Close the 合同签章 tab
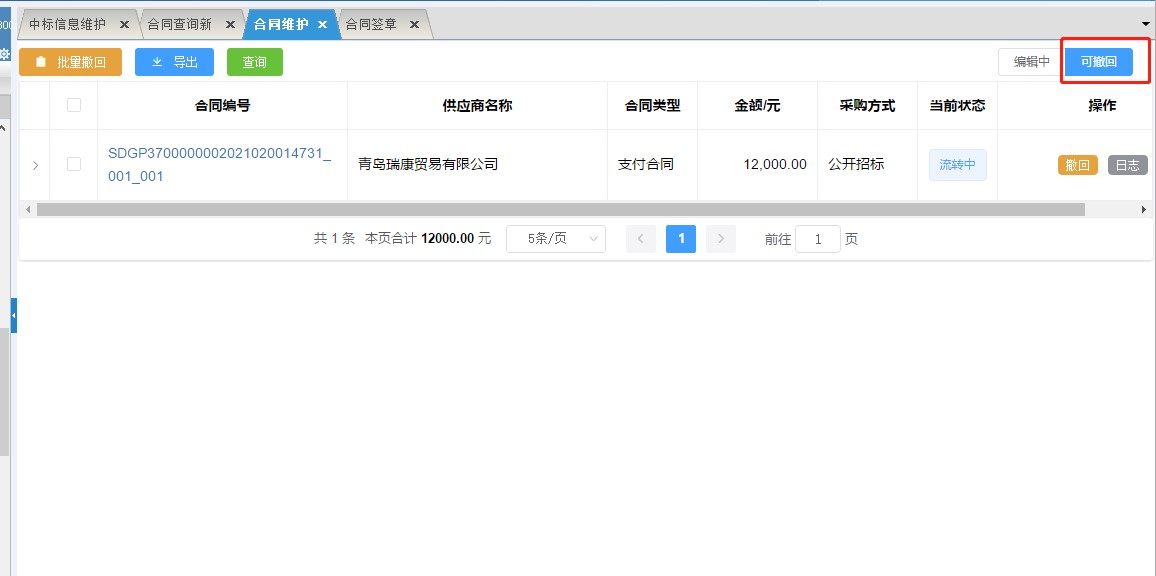The image size is (1156, 576). click(x=414, y=24)
